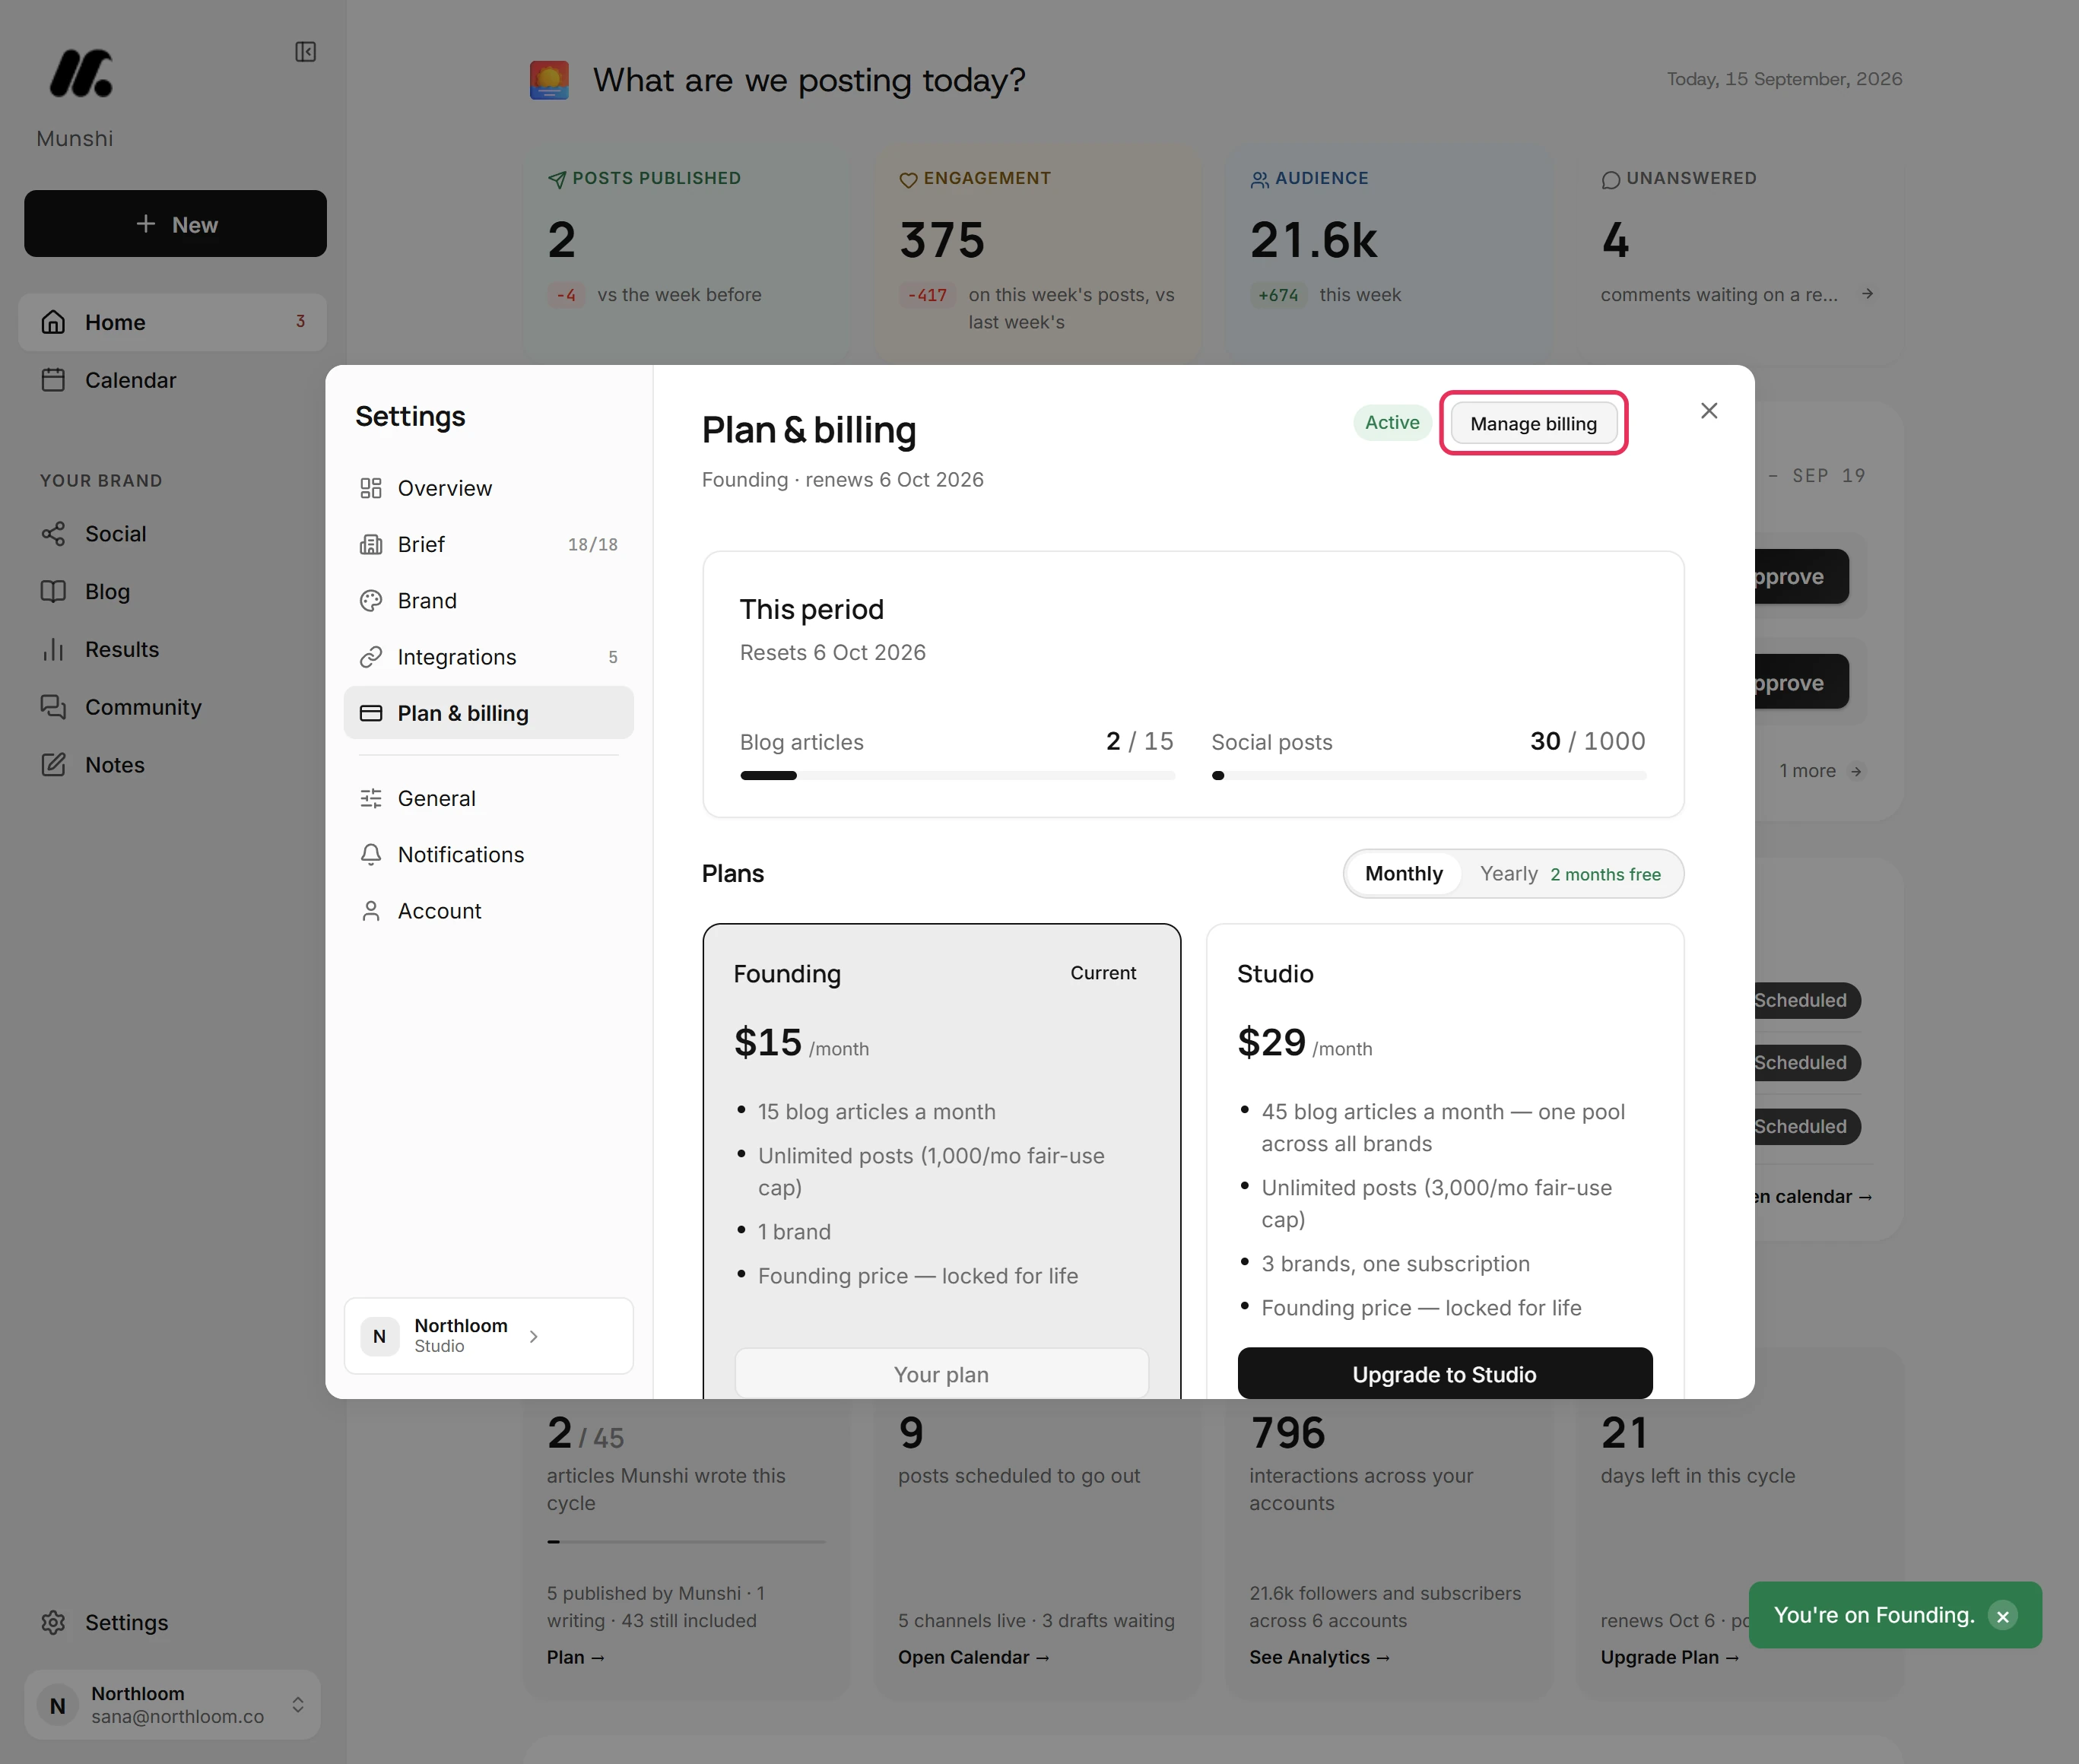Click the Home notification badge 3
The image size is (2079, 1764).
click(300, 321)
